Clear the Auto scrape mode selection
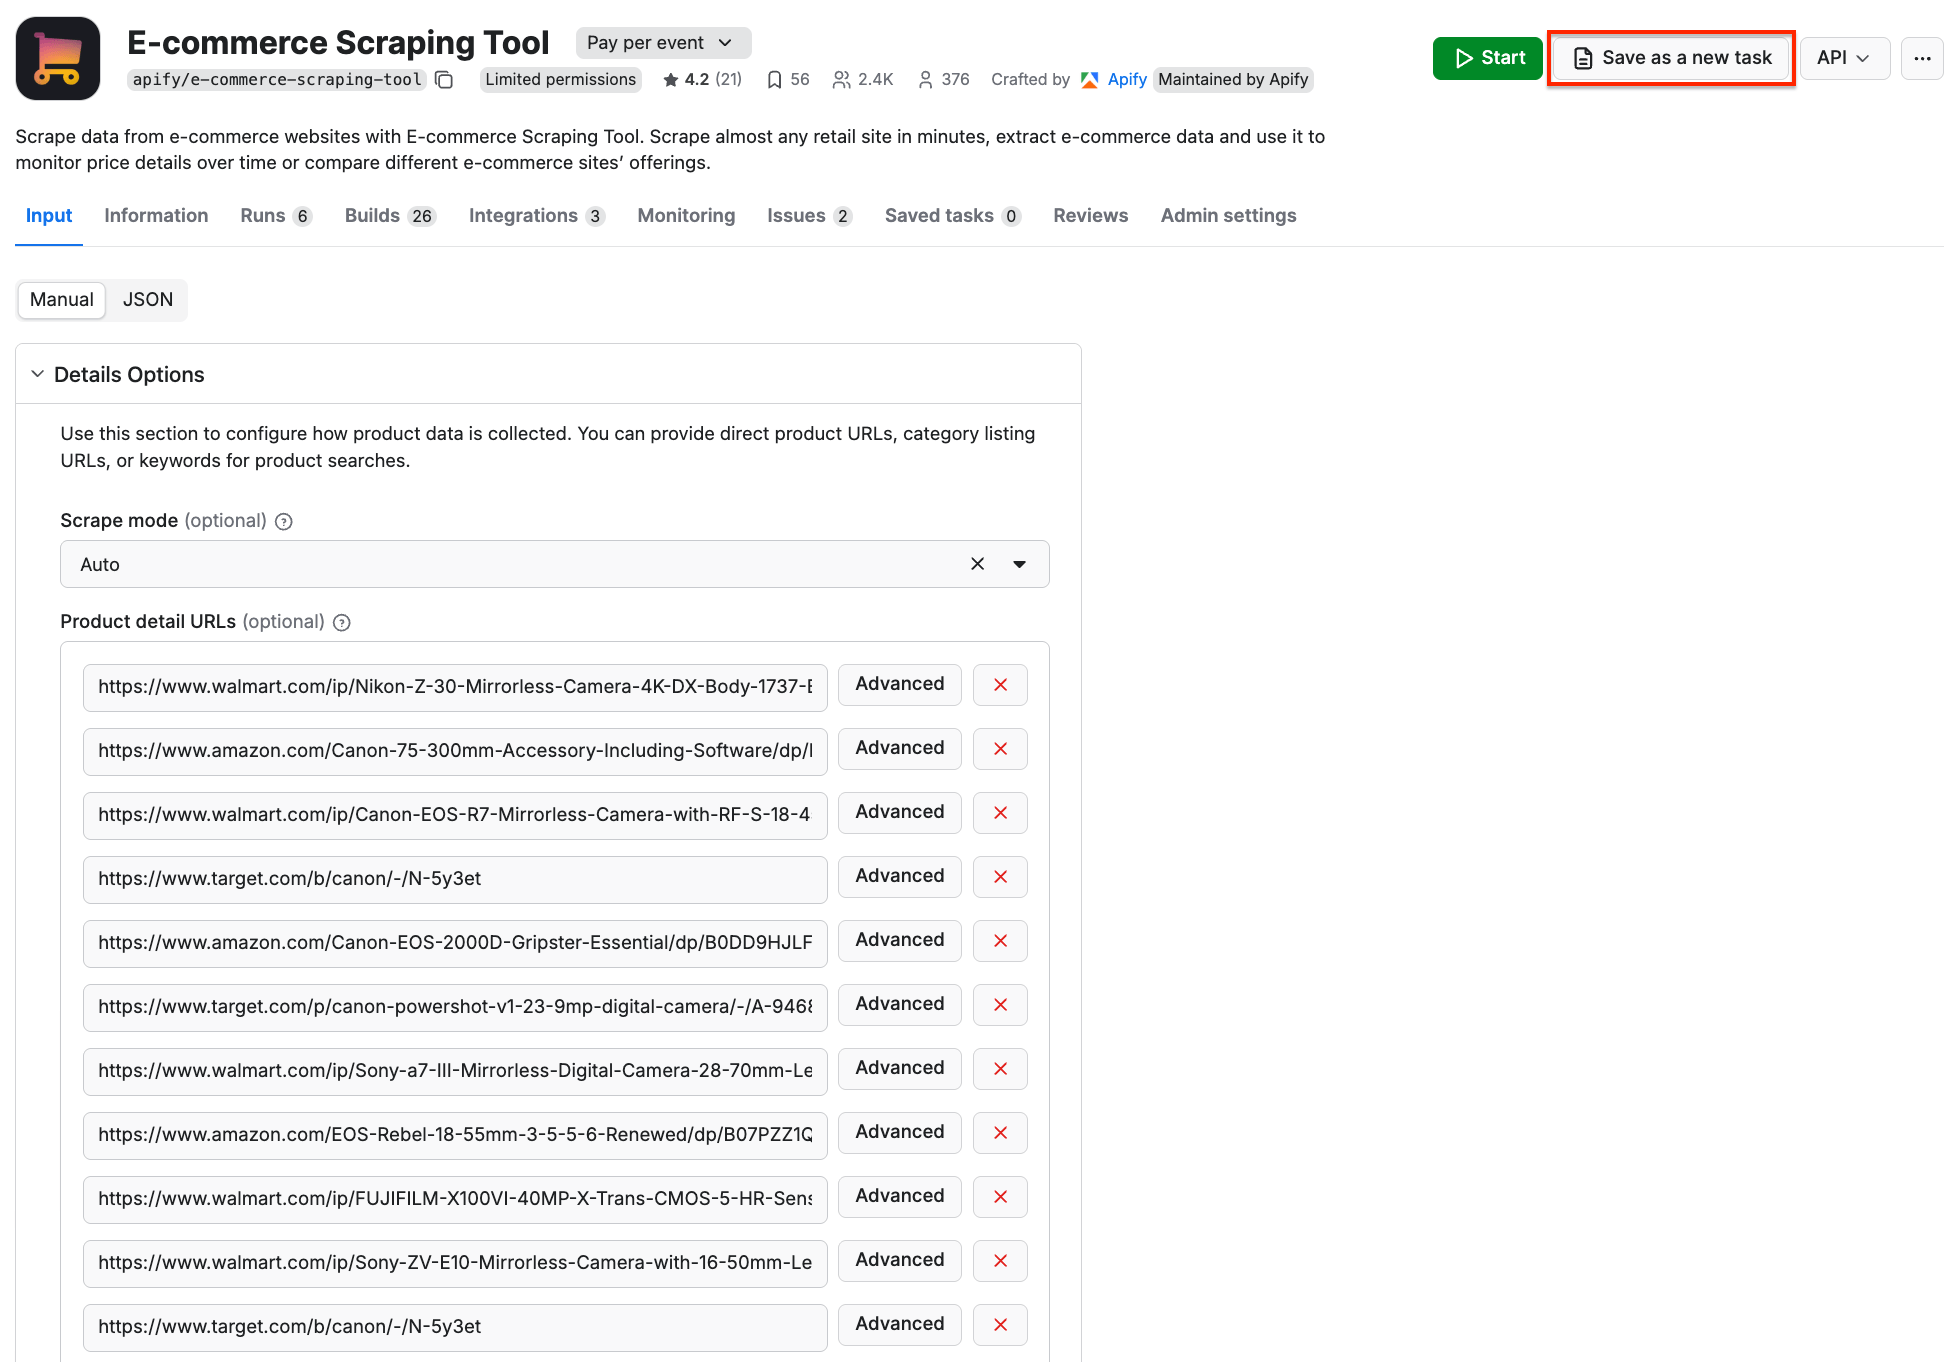Image resolution: width=1956 pixels, height=1362 pixels. pos(977,564)
